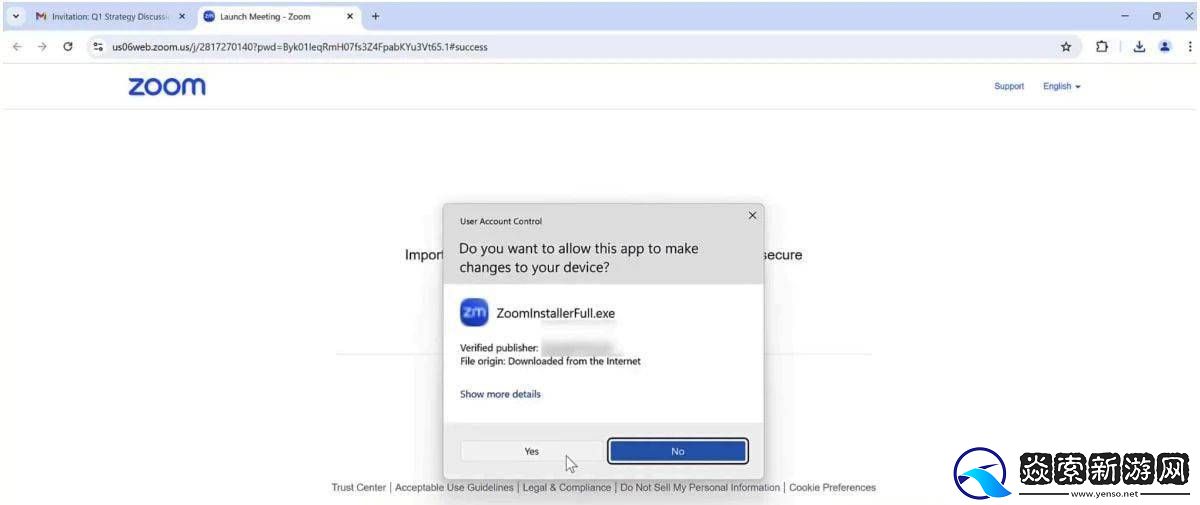This screenshot has height=505, width=1200.
Task: Expand Show more details in UAC dialog
Action: coord(500,394)
